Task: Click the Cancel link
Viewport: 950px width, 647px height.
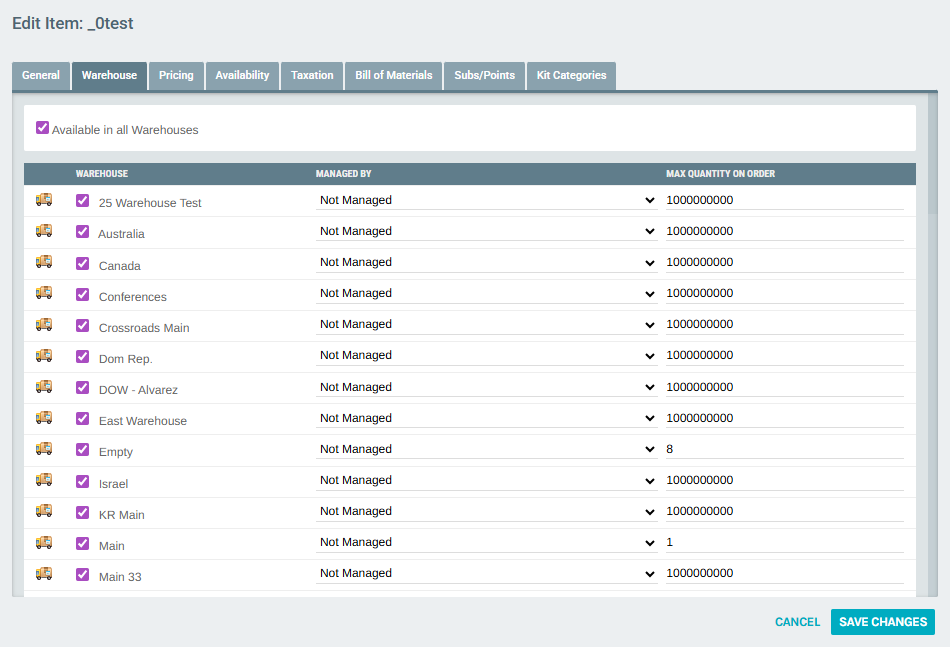Action: tap(797, 622)
